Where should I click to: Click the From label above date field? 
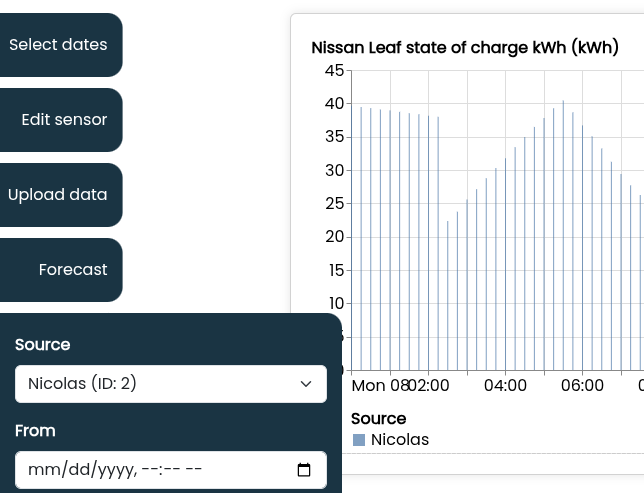point(35,431)
